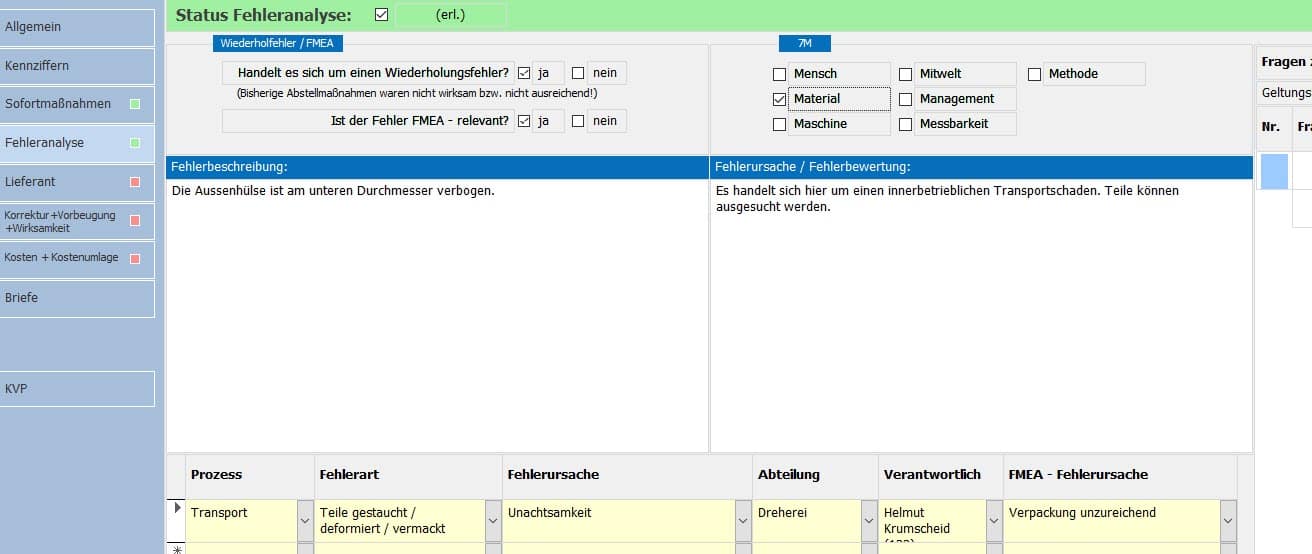Select the current row arrow in the table

pyautogui.click(x=177, y=509)
